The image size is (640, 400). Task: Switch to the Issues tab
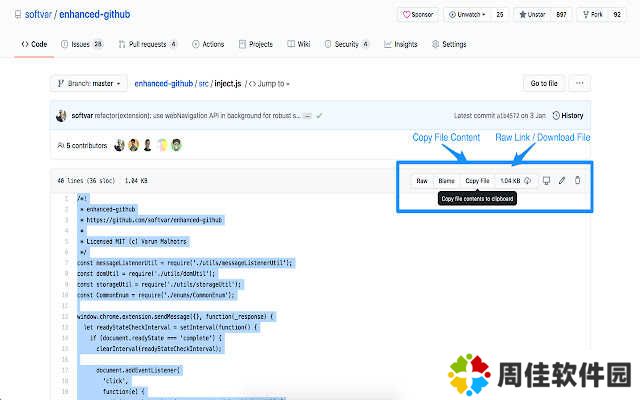pyautogui.click(x=81, y=44)
